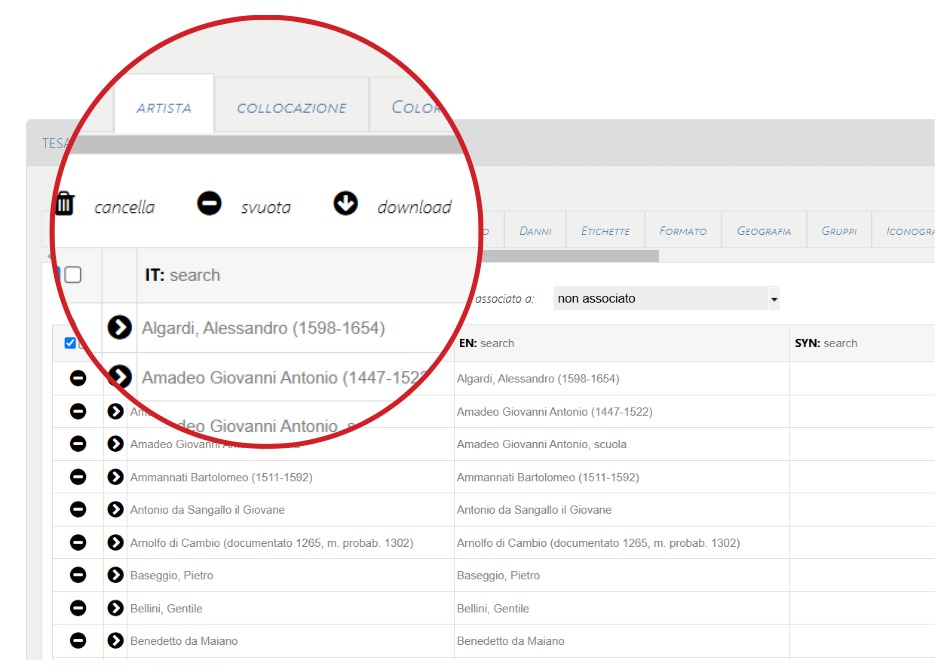Click the download arrow icon
Image resolution: width=951 pixels, height=672 pixels.
pos(345,205)
